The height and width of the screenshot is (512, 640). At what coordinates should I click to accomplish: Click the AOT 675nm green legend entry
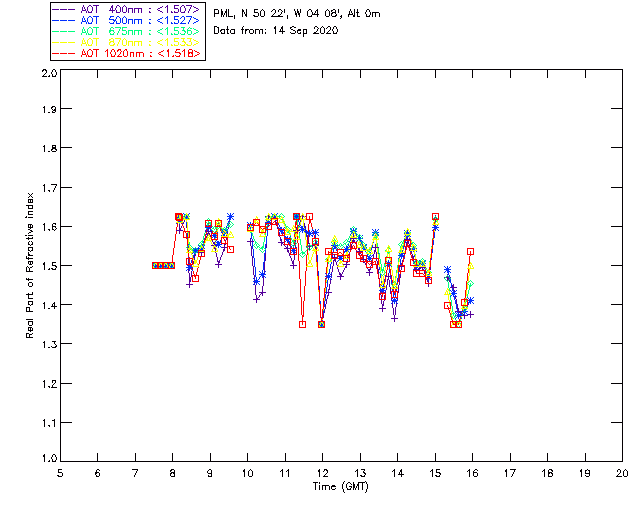point(126,31)
